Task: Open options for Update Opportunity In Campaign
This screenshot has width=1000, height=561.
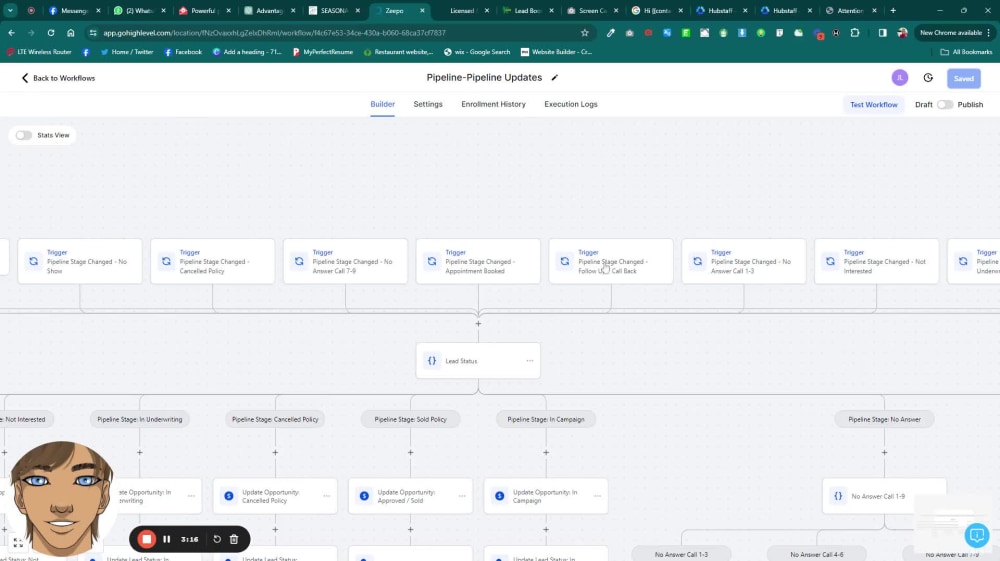Action: pos(598,496)
